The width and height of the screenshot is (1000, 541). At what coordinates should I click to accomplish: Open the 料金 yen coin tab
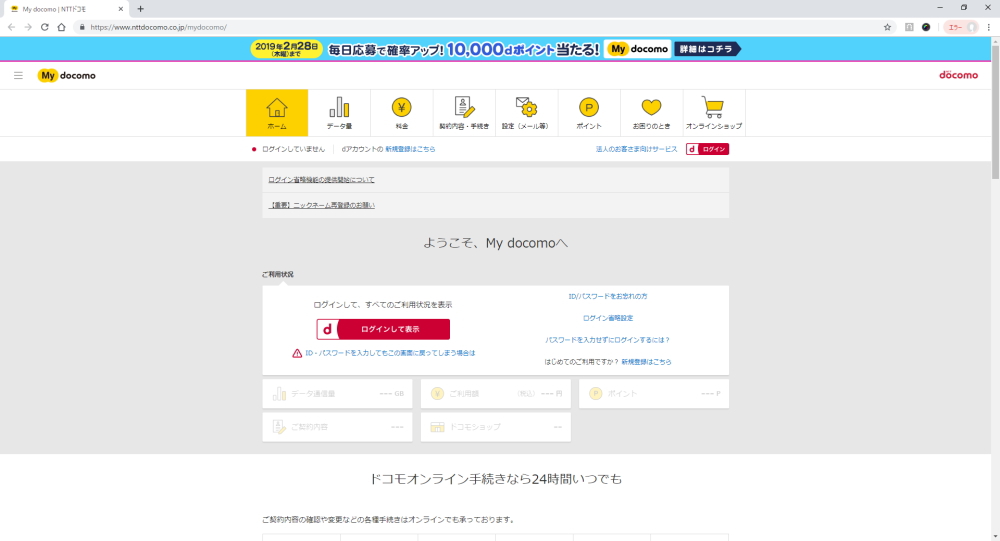pos(402,113)
